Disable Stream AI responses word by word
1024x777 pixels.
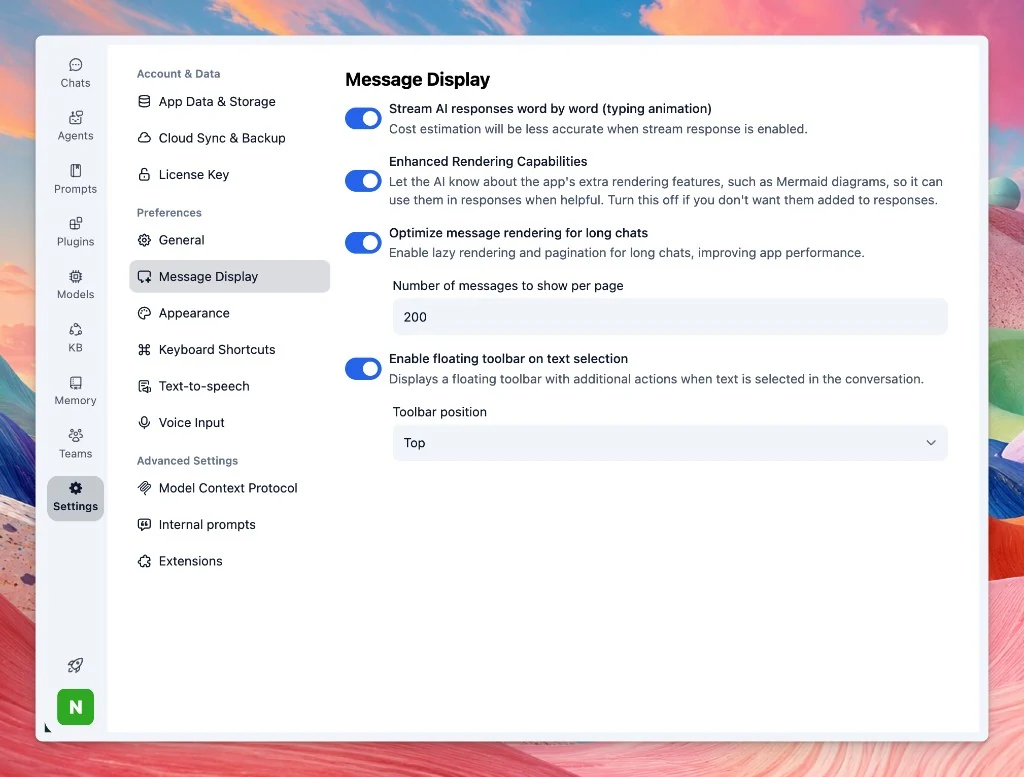(363, 118)
